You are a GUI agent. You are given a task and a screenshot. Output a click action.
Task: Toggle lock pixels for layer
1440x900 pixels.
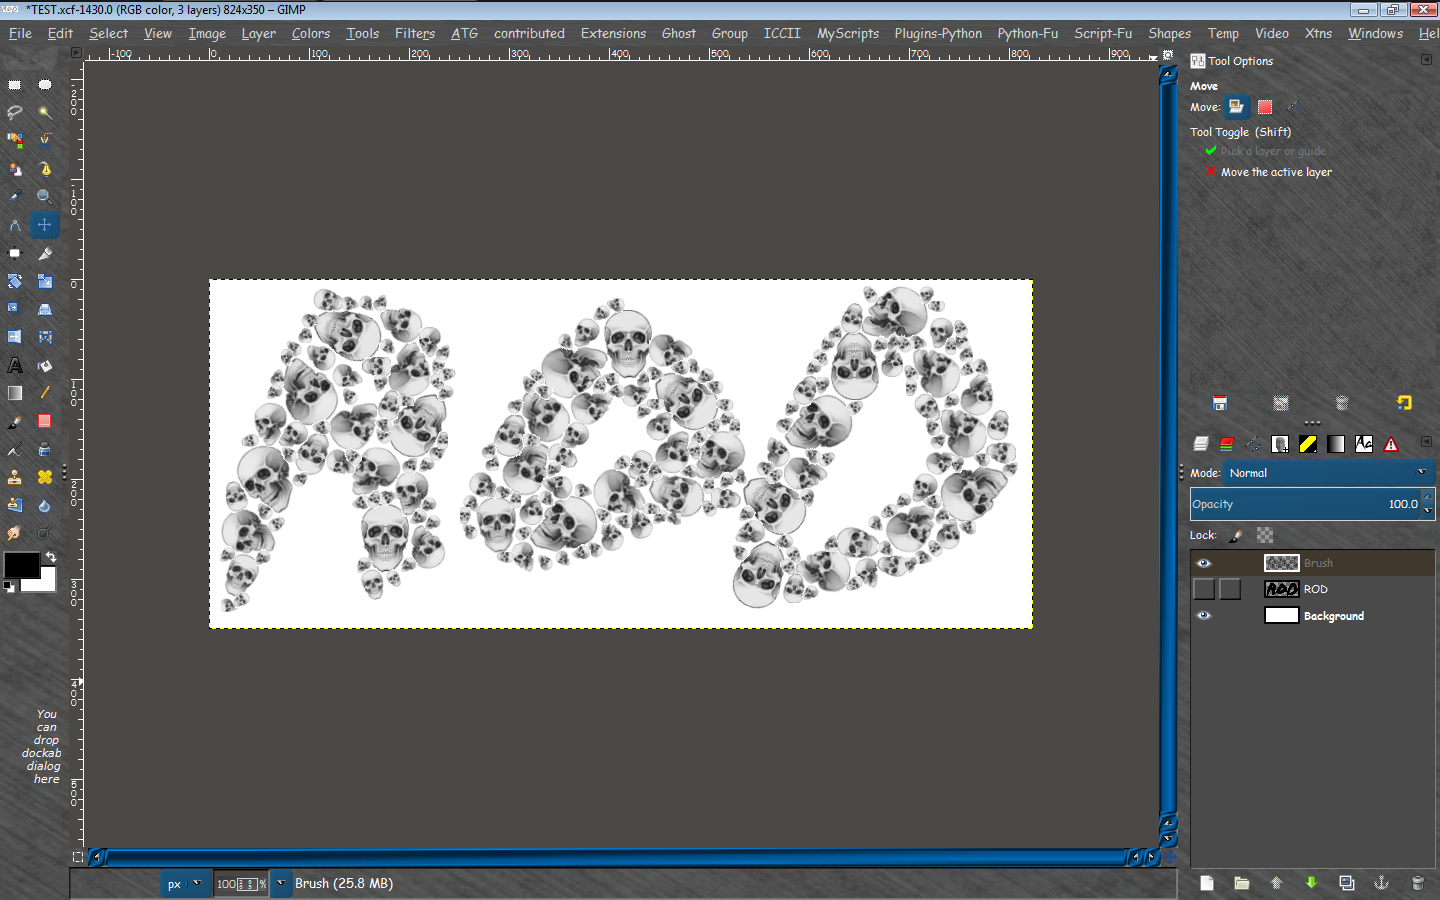point(1236,536)
